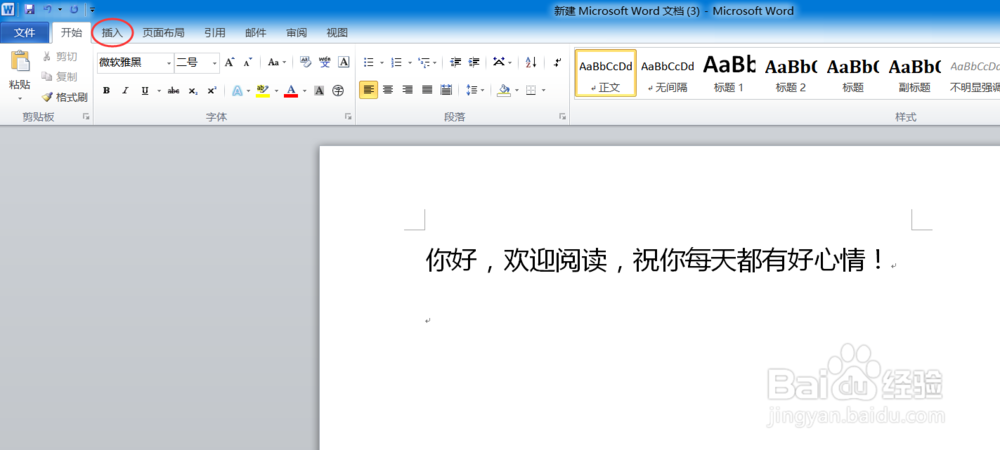The width and height of the screenshot is (1000, 450).
Task: Click the Grow Font icon
Action: (230, 62)
